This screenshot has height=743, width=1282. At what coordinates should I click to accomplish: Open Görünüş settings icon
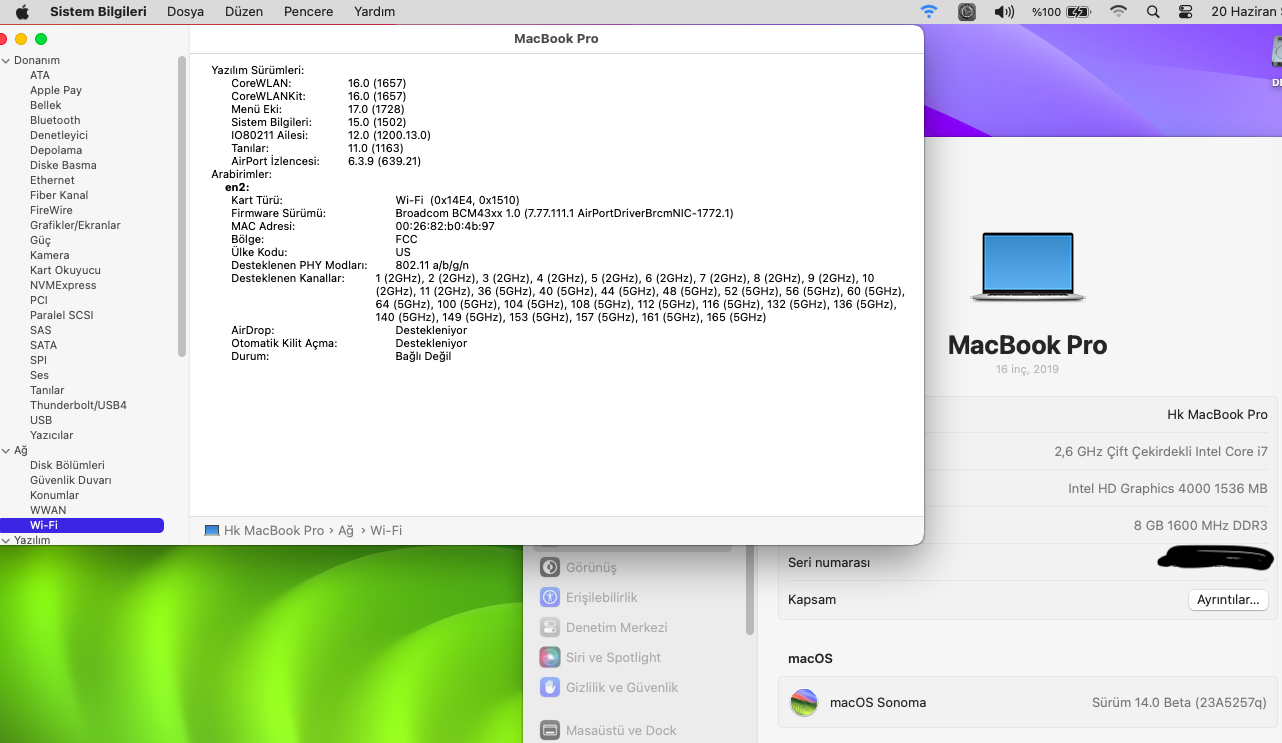click(x=549, y=567)
